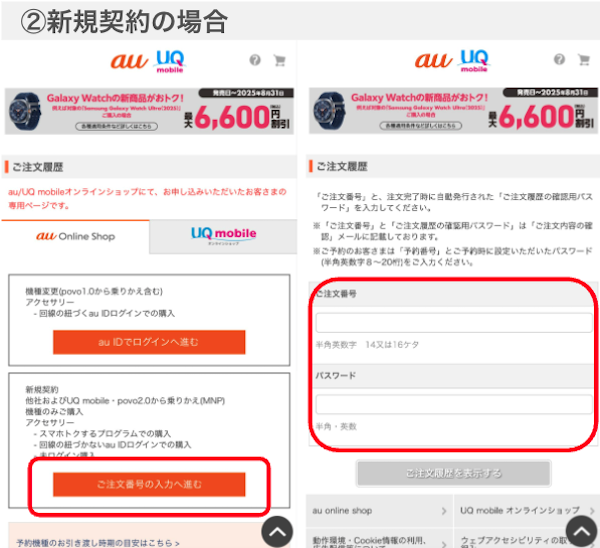Screen dimensions: 600x548
Task: Click 半角英数字 14又は16ケタ hint text
Action: [x=367, y=345]
